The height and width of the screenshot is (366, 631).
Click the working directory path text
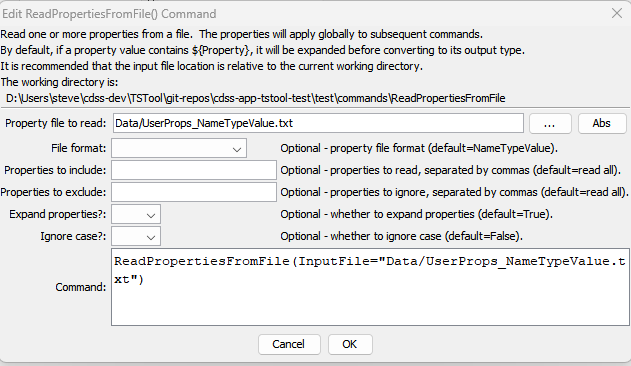coord(256,98)
